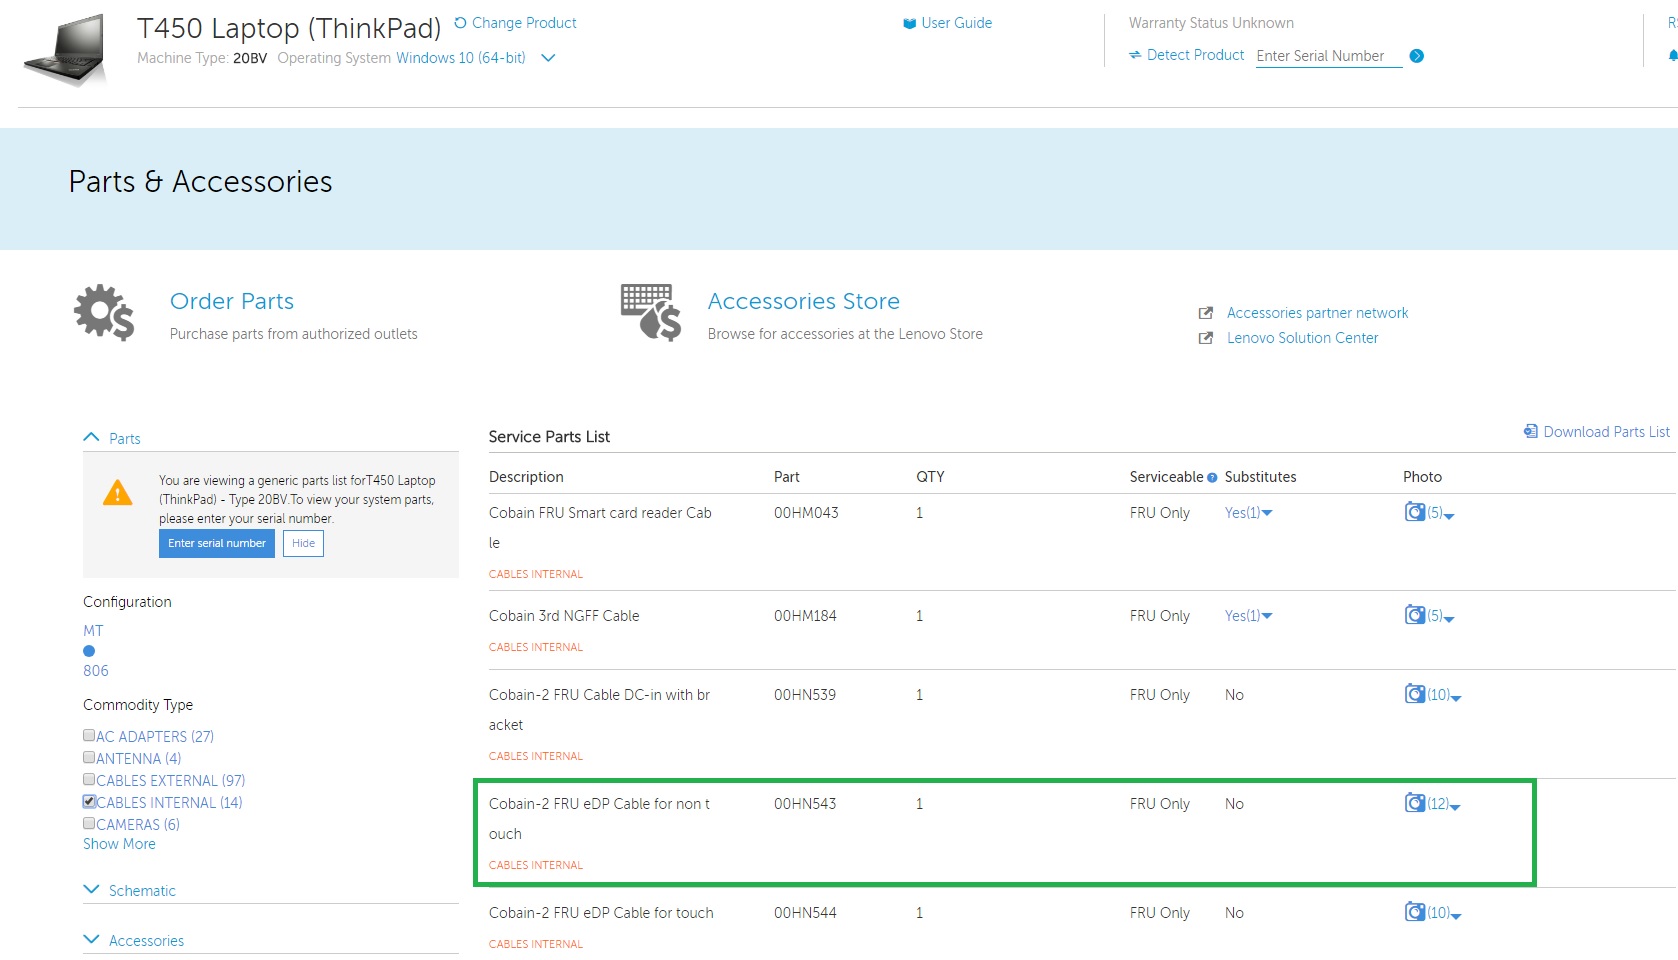Check the AC ADAPTERS (27) checkbox
The width and height of the screenshot is (1678, 960).
89,735
